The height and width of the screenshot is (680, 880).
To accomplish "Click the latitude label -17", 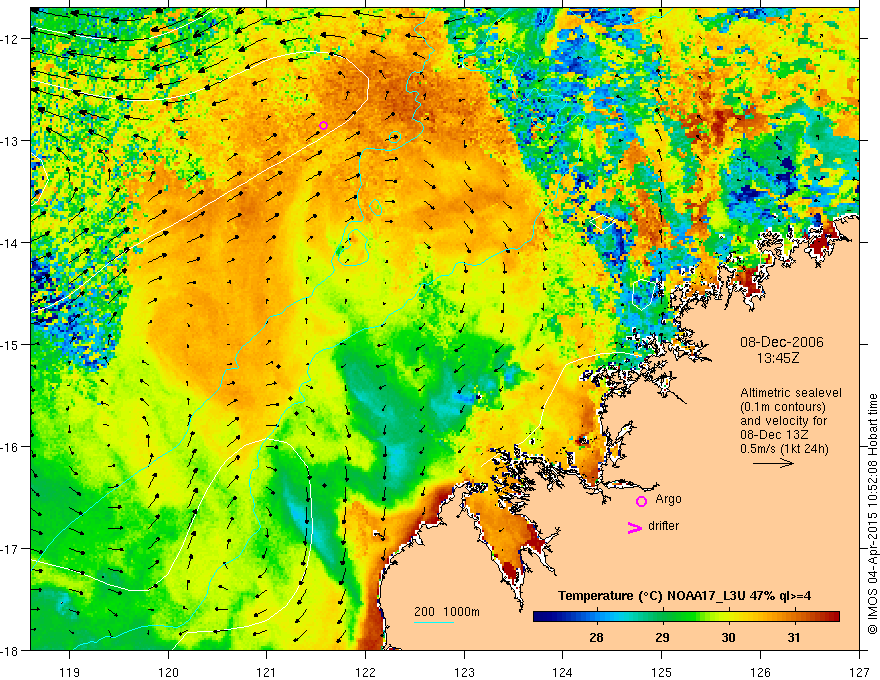I will tap(12, 549).
